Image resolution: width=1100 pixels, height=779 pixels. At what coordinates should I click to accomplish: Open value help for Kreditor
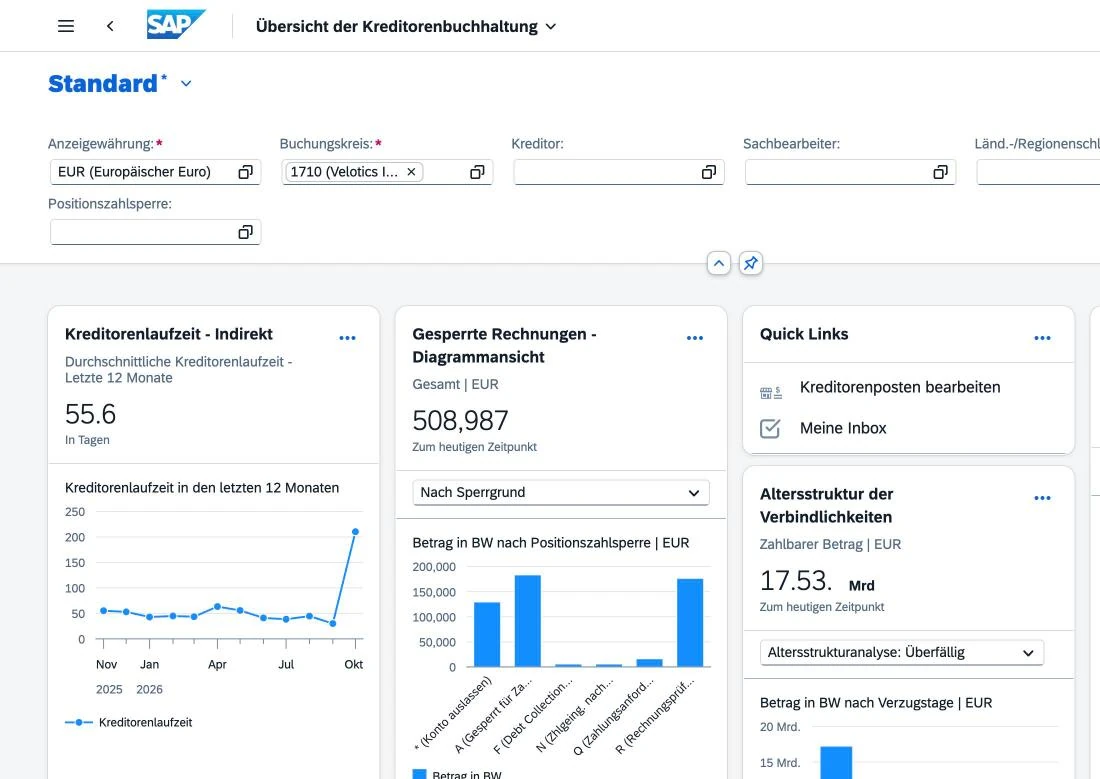(x=709, y=172)
